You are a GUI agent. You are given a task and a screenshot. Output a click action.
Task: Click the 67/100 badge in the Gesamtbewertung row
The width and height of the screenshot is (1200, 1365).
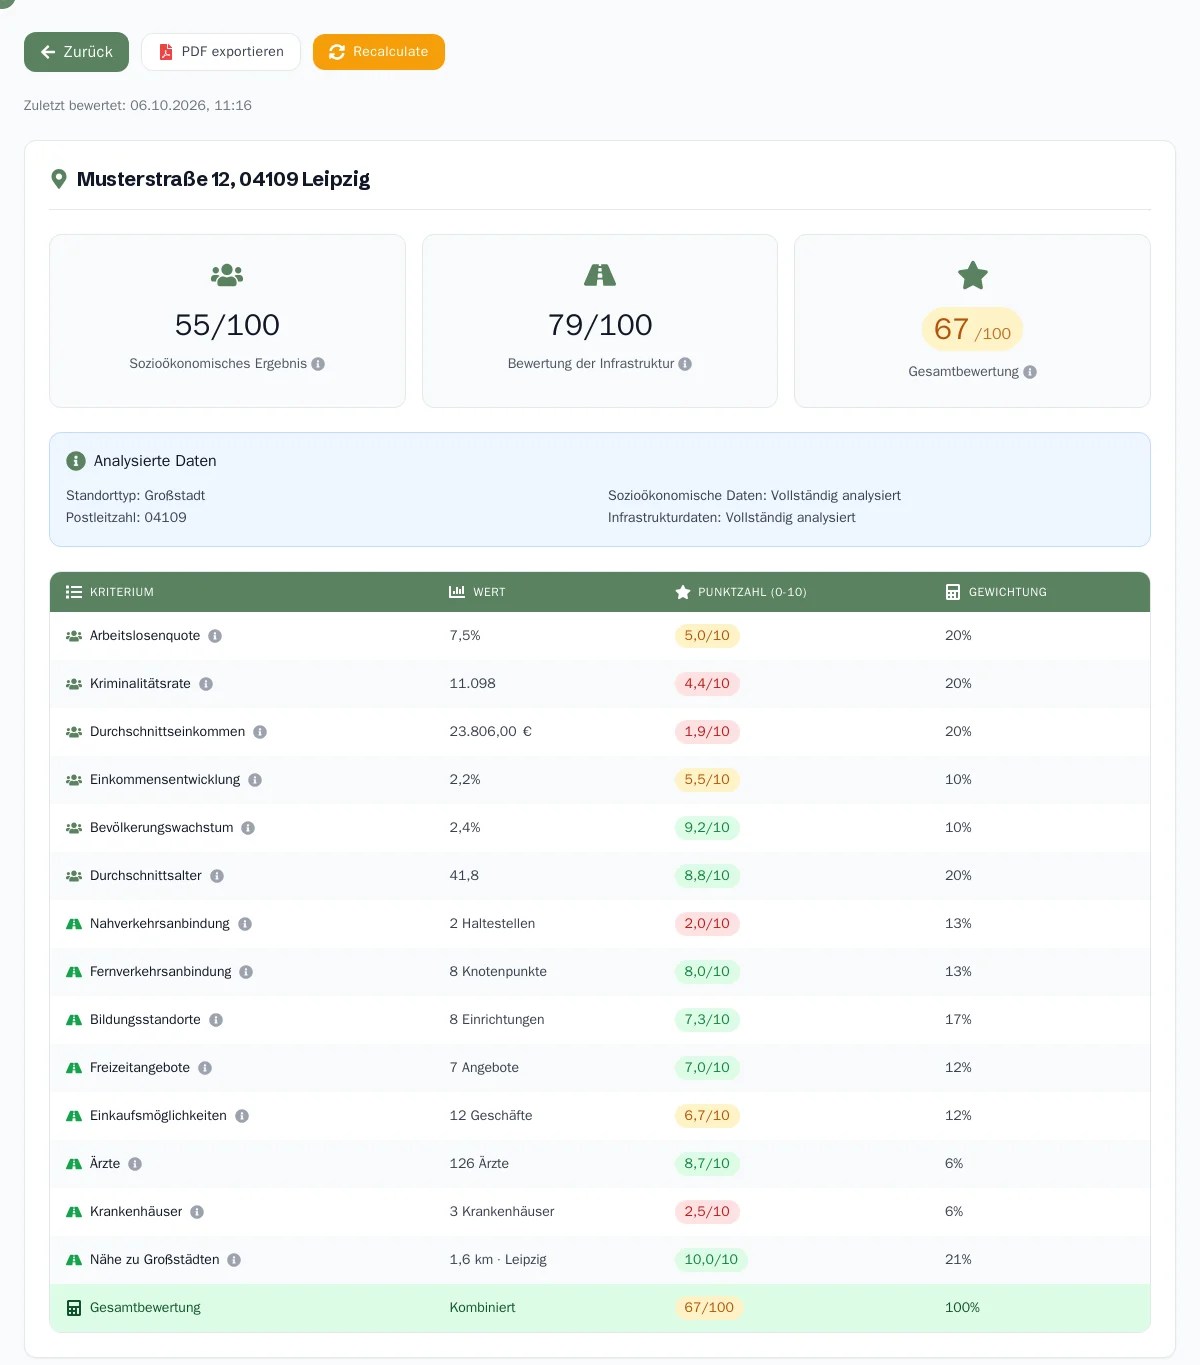click(709, 1308)
